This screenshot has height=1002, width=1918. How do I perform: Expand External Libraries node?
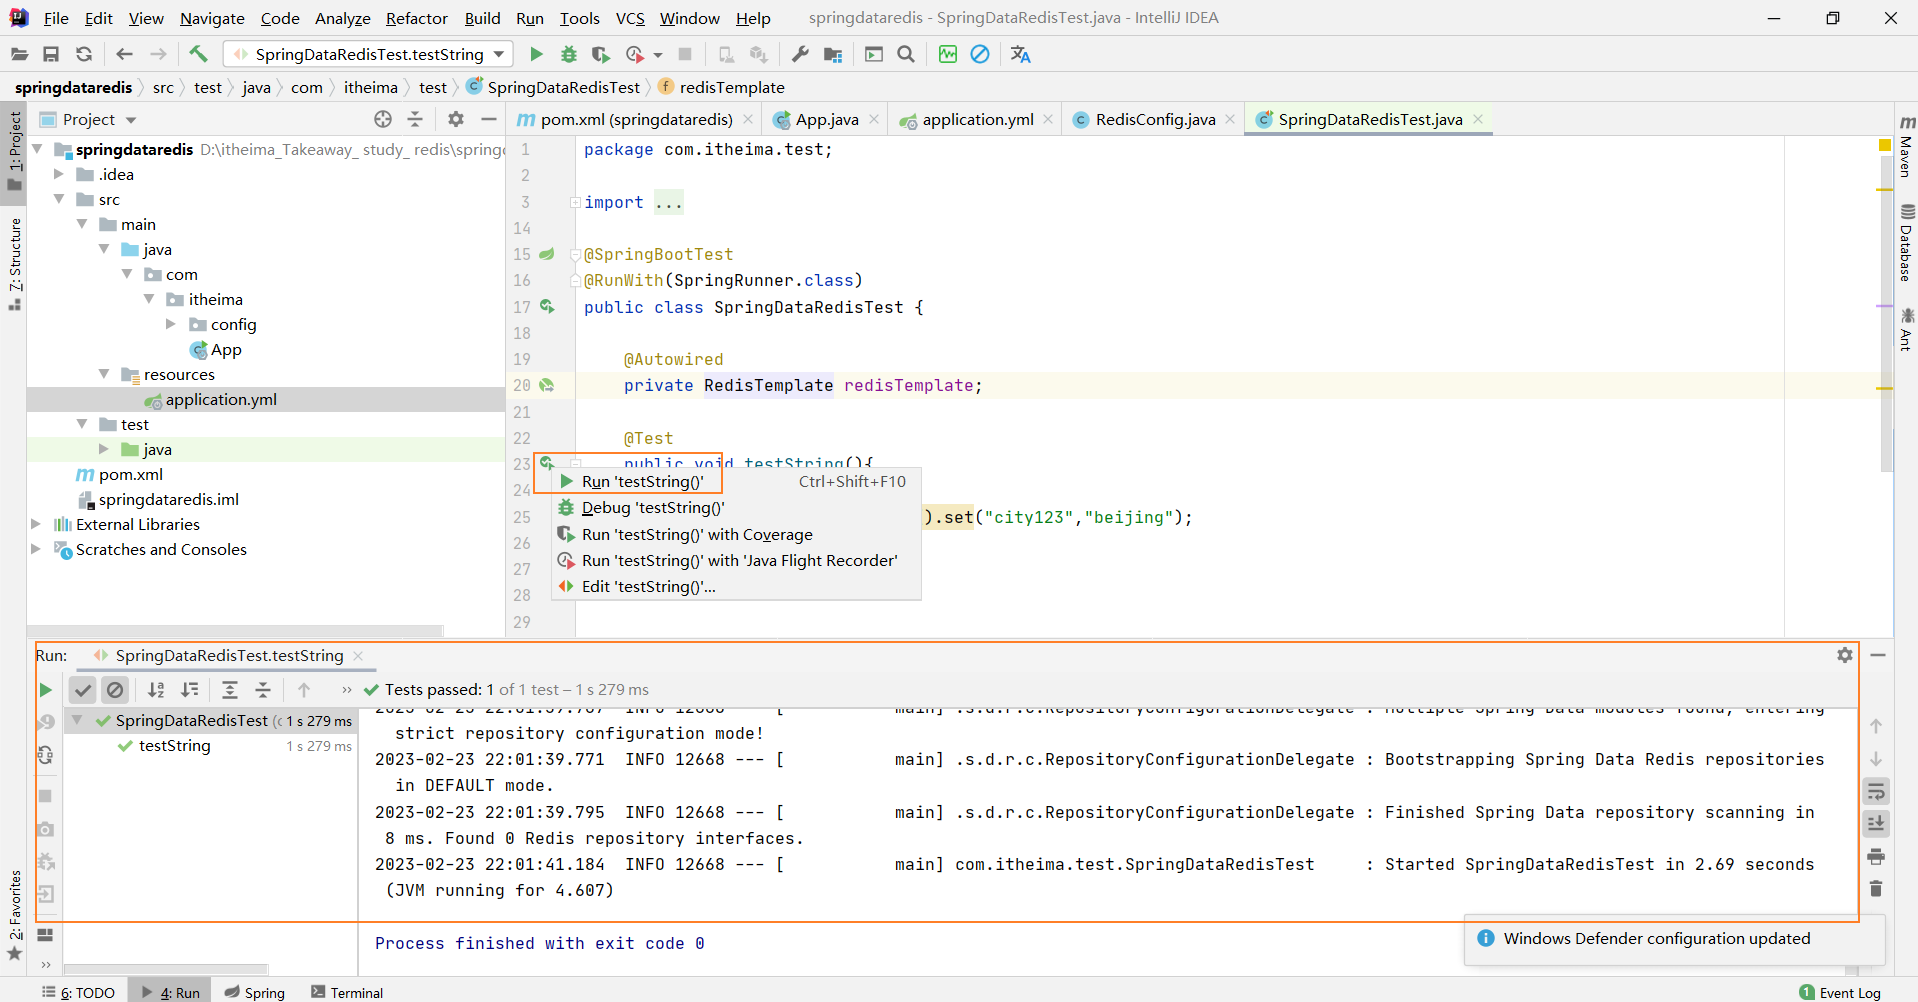(x=36, y=524)
